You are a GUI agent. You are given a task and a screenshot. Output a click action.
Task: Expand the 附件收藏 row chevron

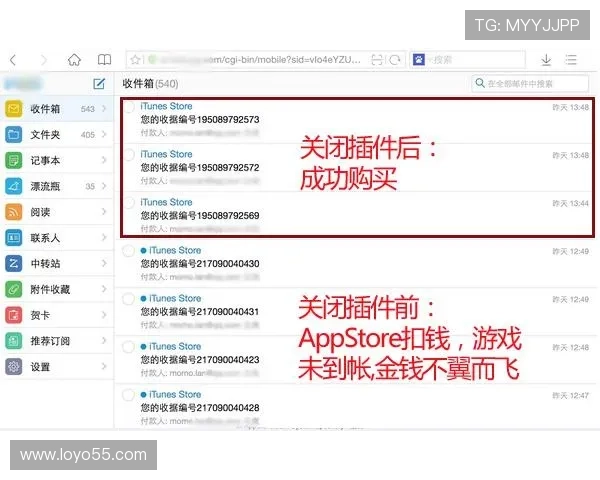[104, 289]
